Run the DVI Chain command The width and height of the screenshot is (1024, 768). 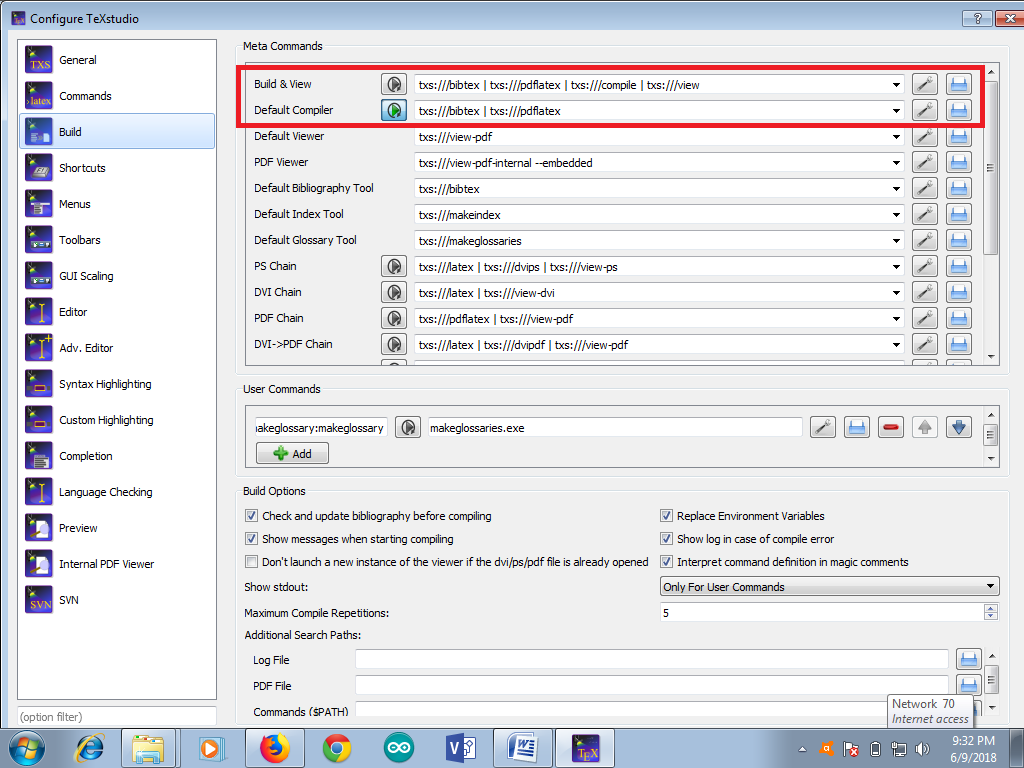[394, 293]
